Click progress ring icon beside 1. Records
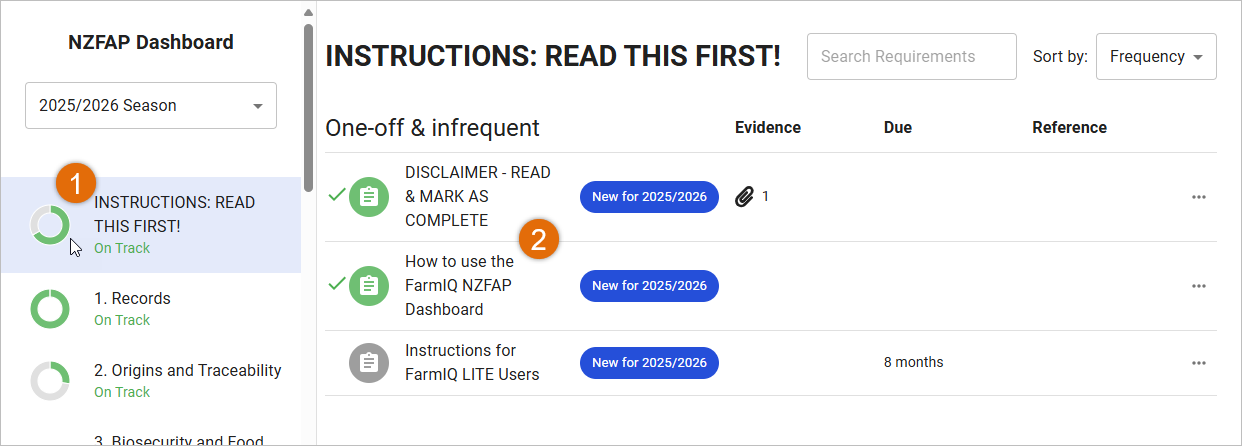 pos(49,309)
